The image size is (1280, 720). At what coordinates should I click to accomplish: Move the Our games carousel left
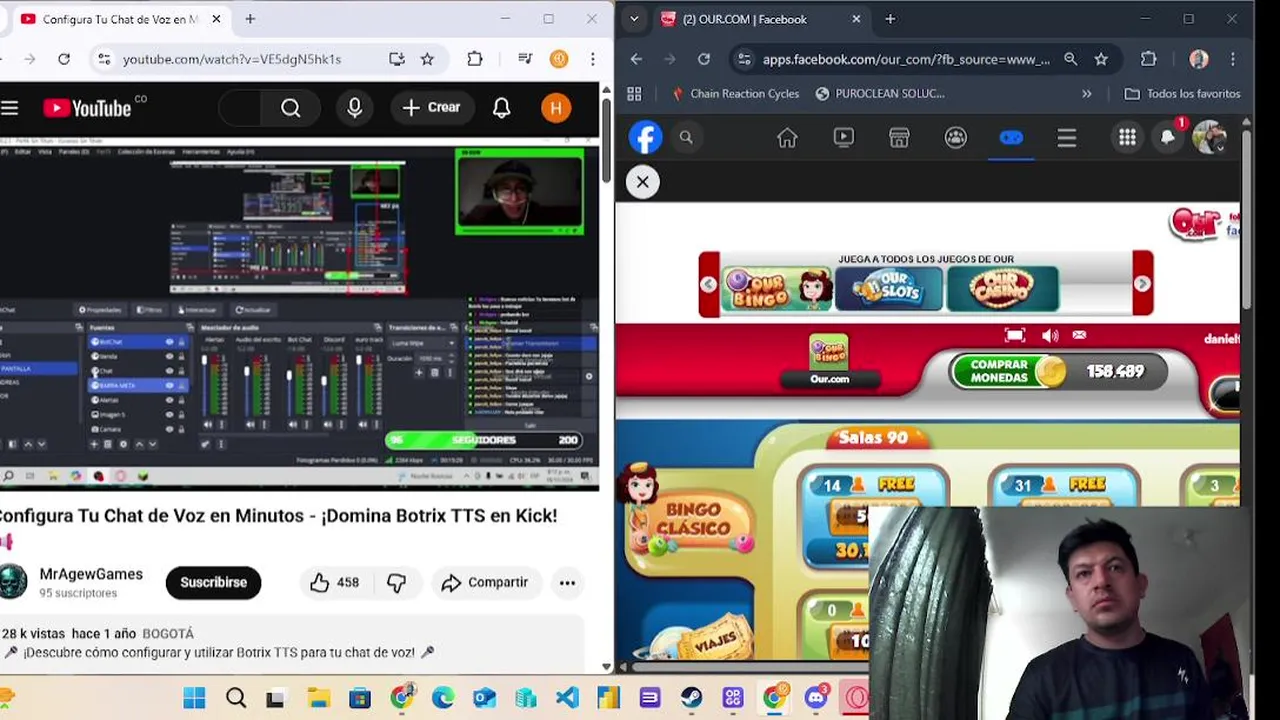(x=709, y=284)
